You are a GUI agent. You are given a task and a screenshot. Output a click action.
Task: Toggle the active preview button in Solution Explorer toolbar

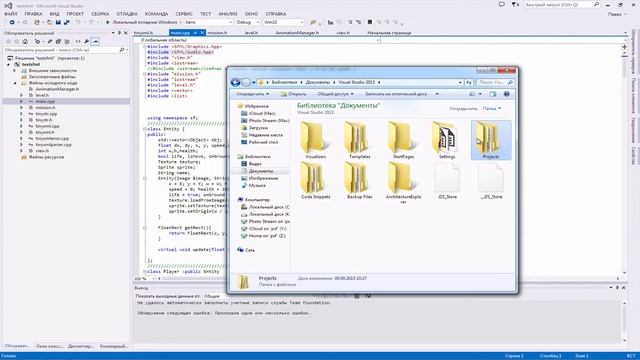95,41
